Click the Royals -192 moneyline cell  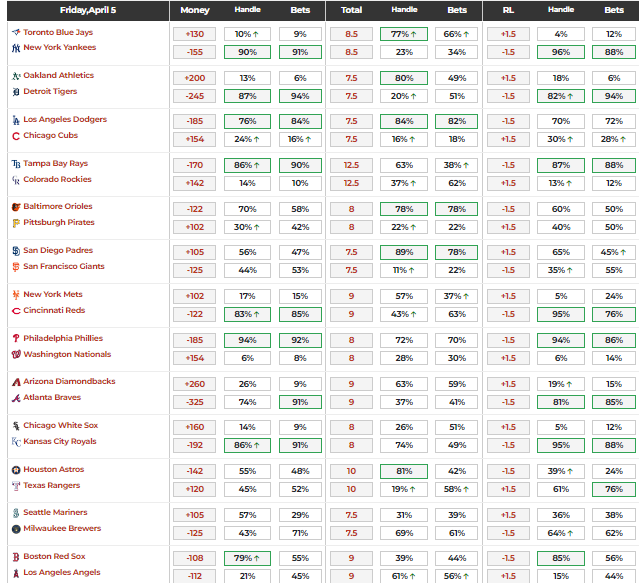(195, 445)
